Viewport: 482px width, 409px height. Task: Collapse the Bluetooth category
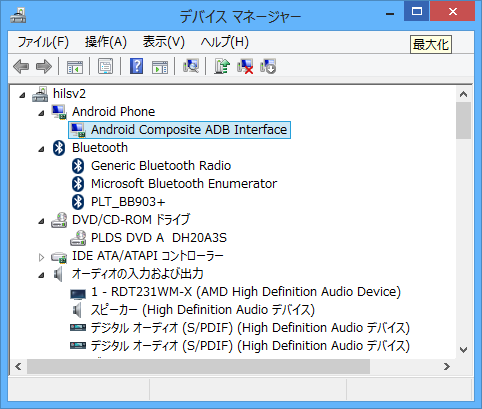[41, 149]
